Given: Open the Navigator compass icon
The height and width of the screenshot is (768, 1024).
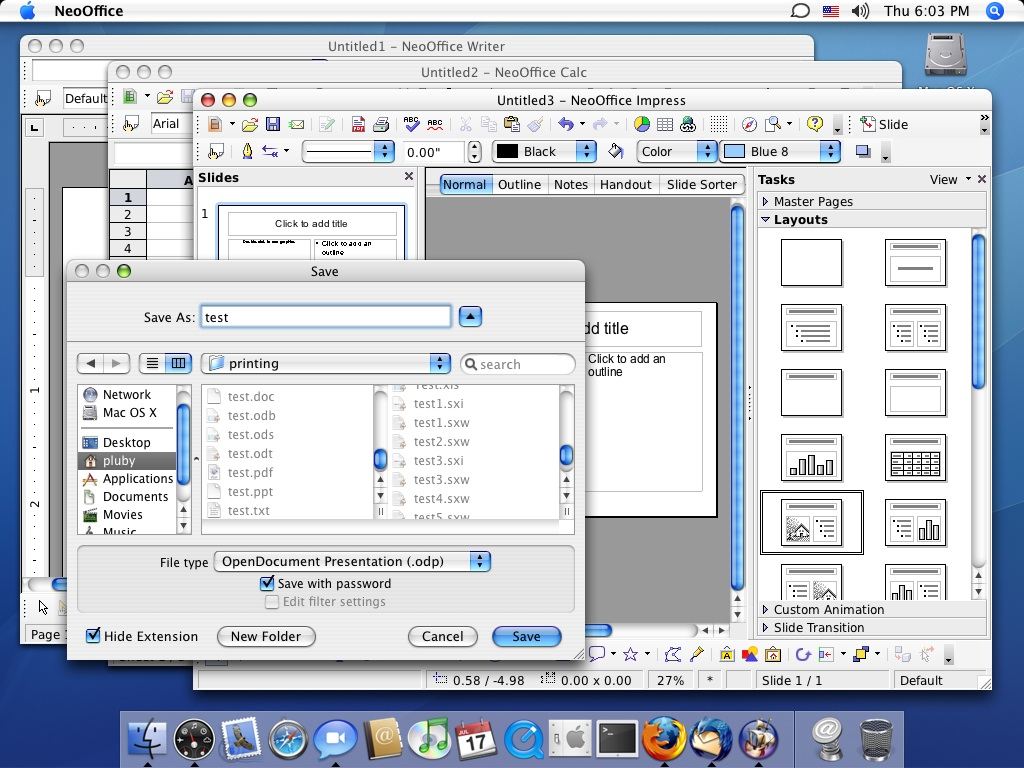Looking at the screenshot, I should coord(749,124).
